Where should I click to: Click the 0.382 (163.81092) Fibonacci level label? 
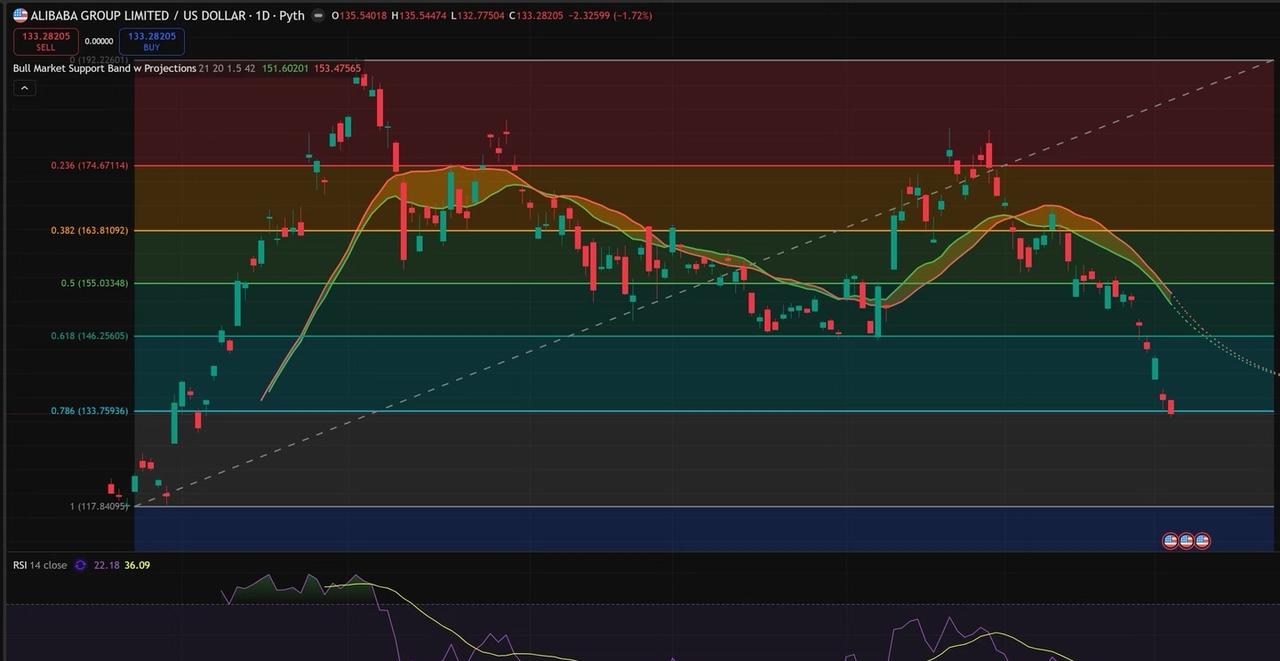pos(89,231)
